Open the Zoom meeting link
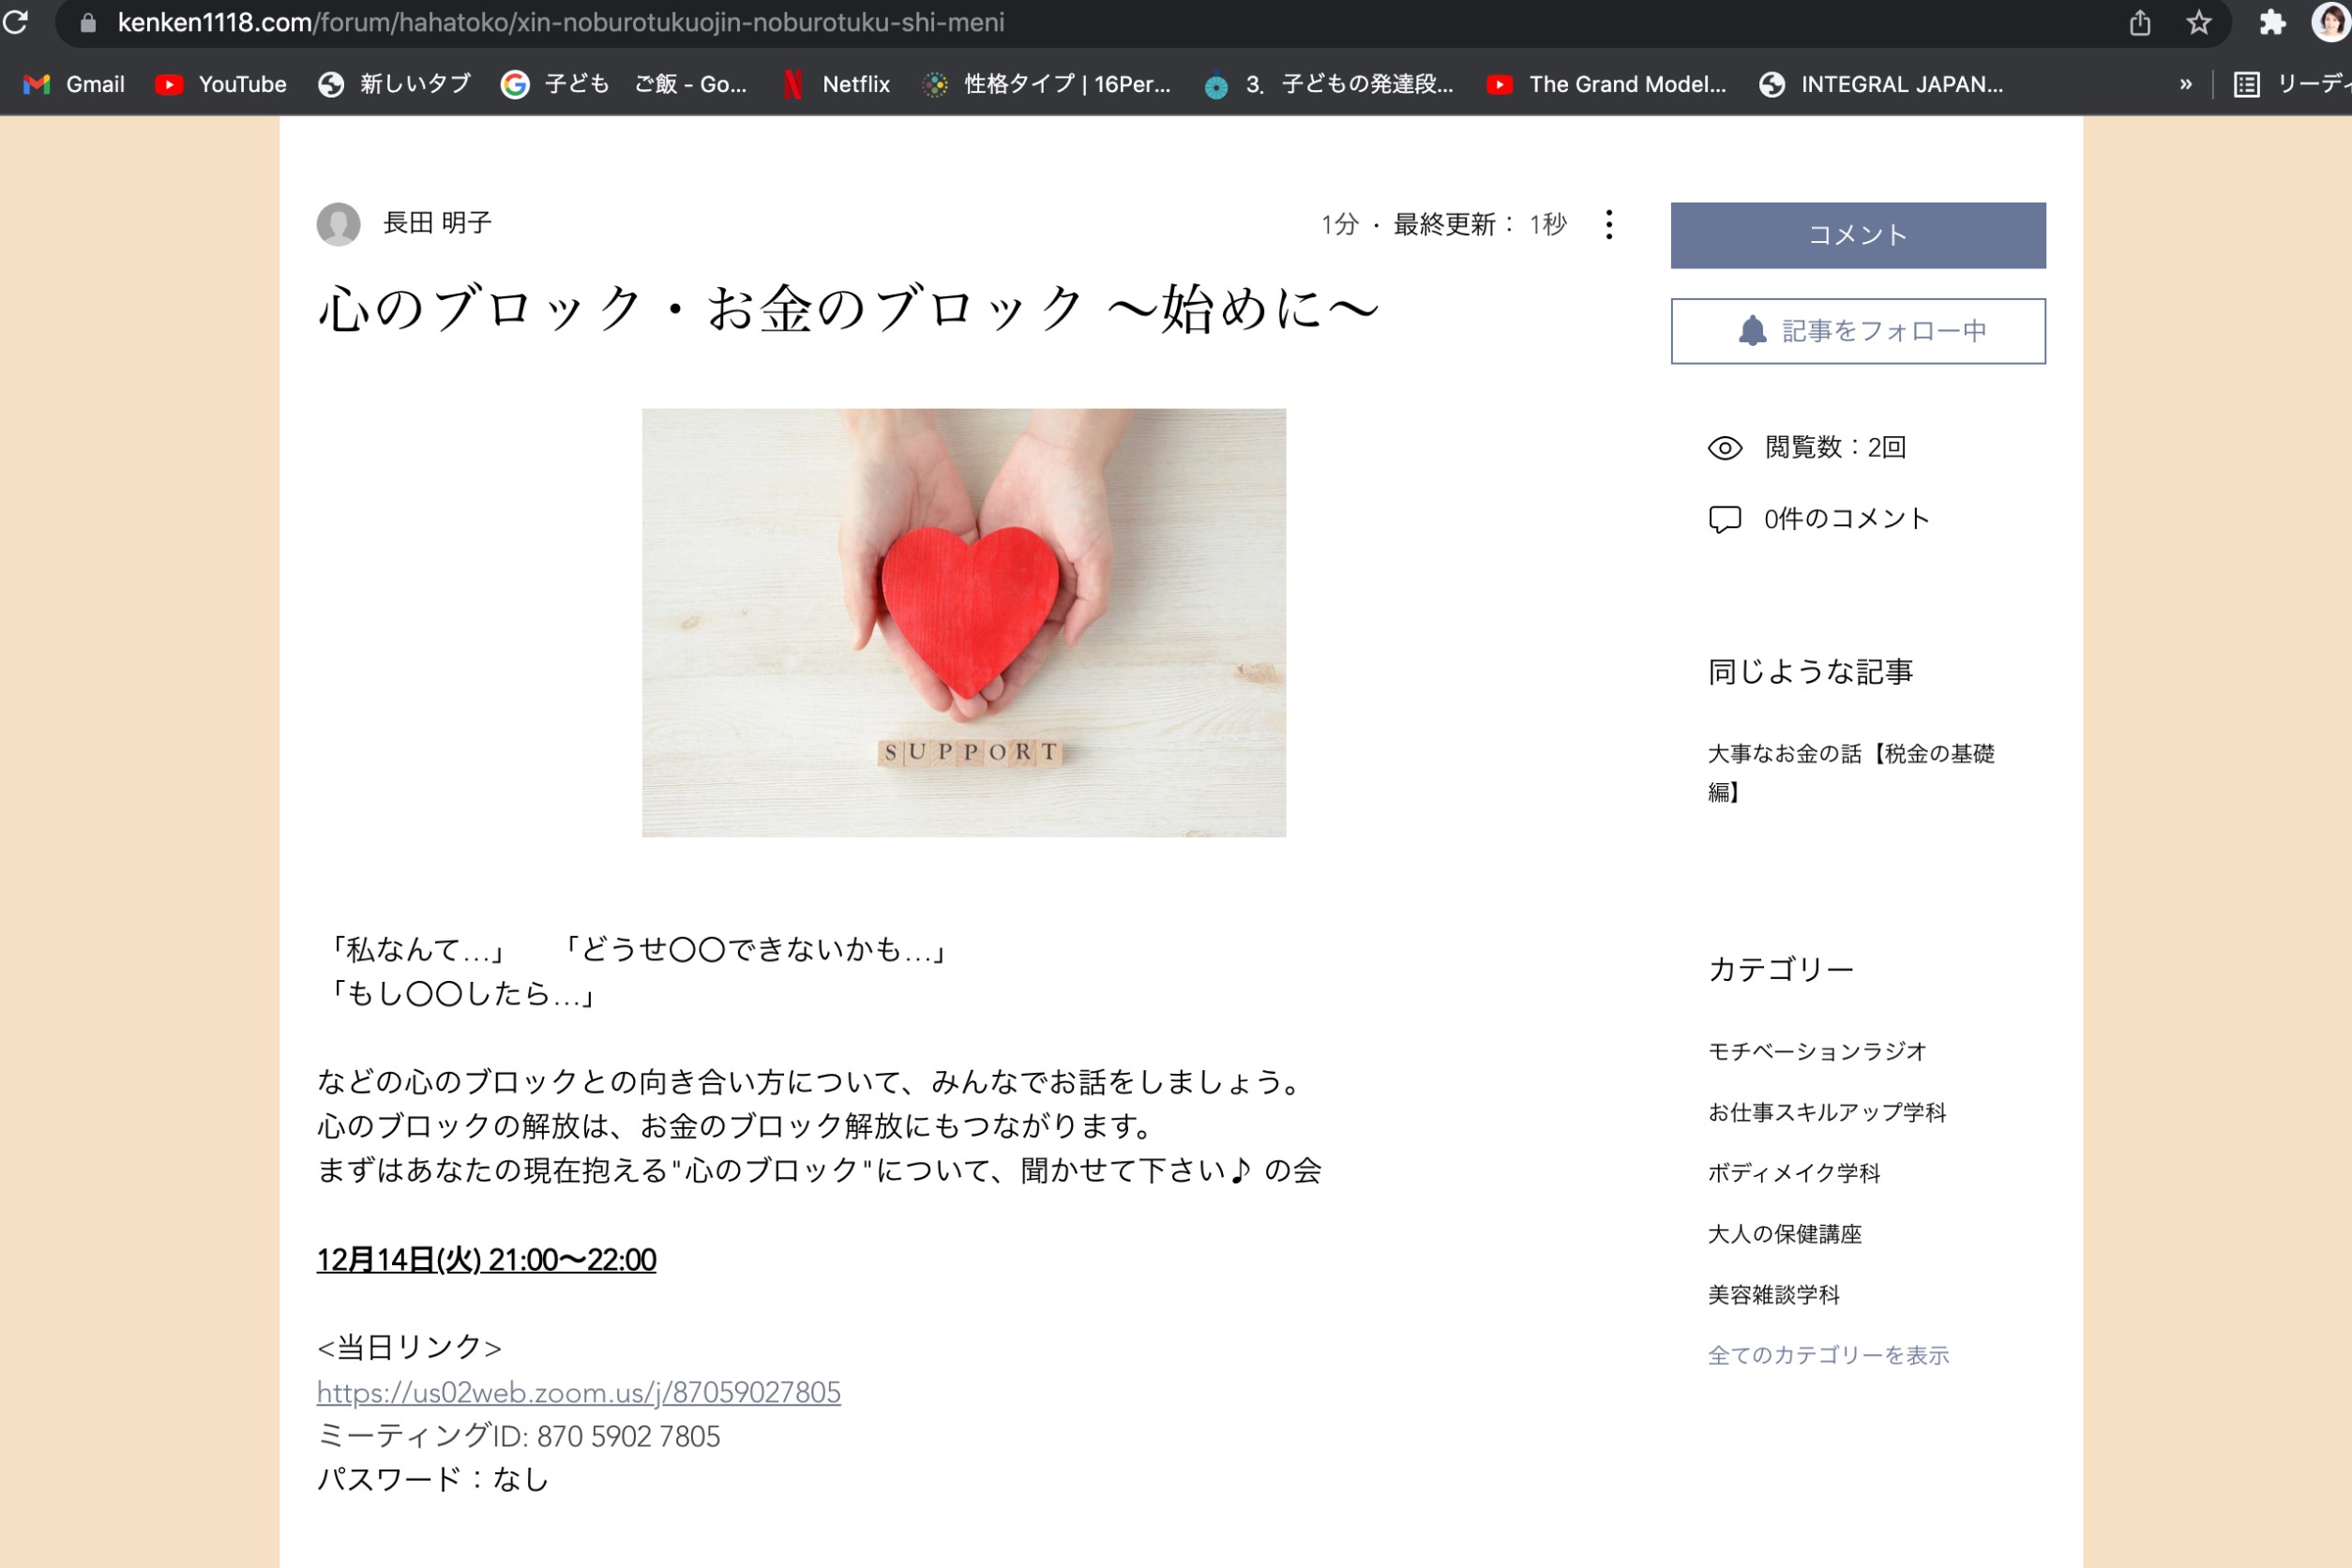 (579, 1392)
